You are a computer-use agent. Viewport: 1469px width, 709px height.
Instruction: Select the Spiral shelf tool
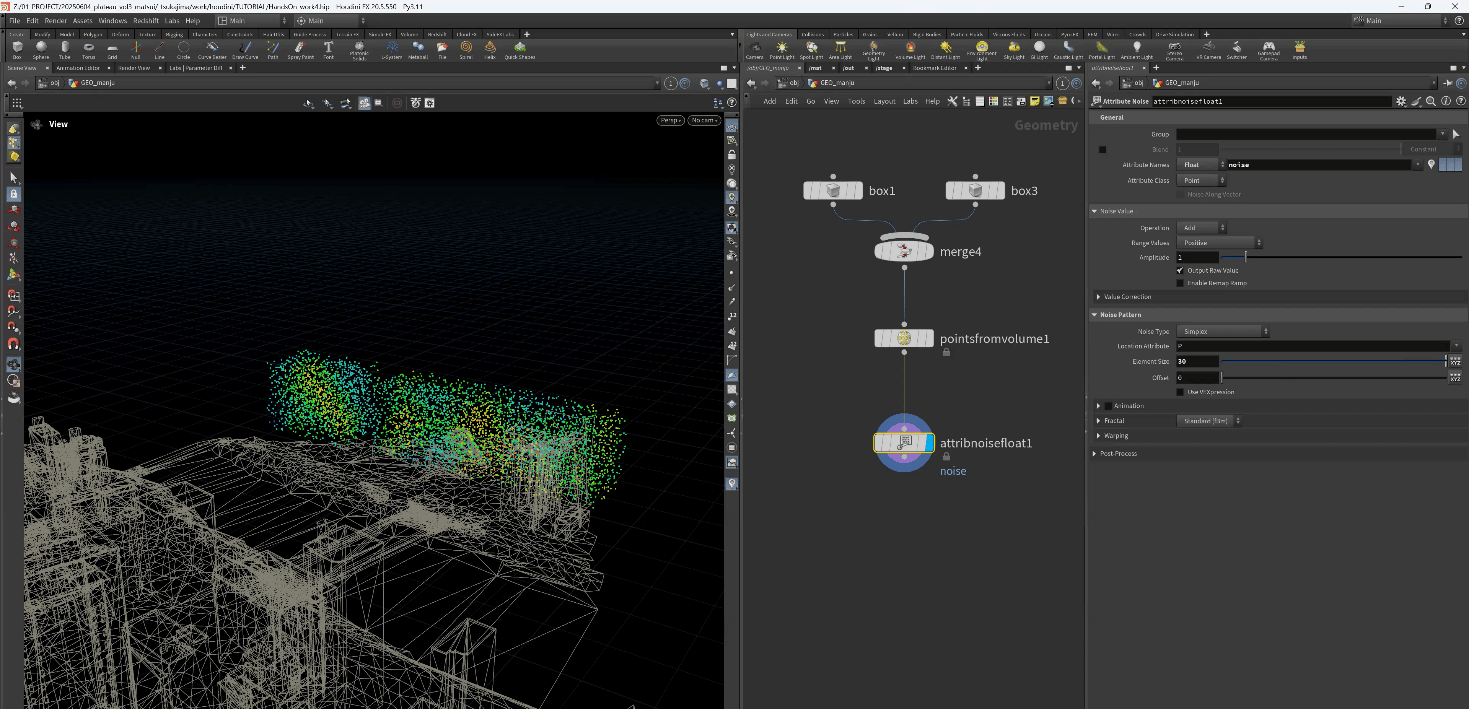(466, 48)
